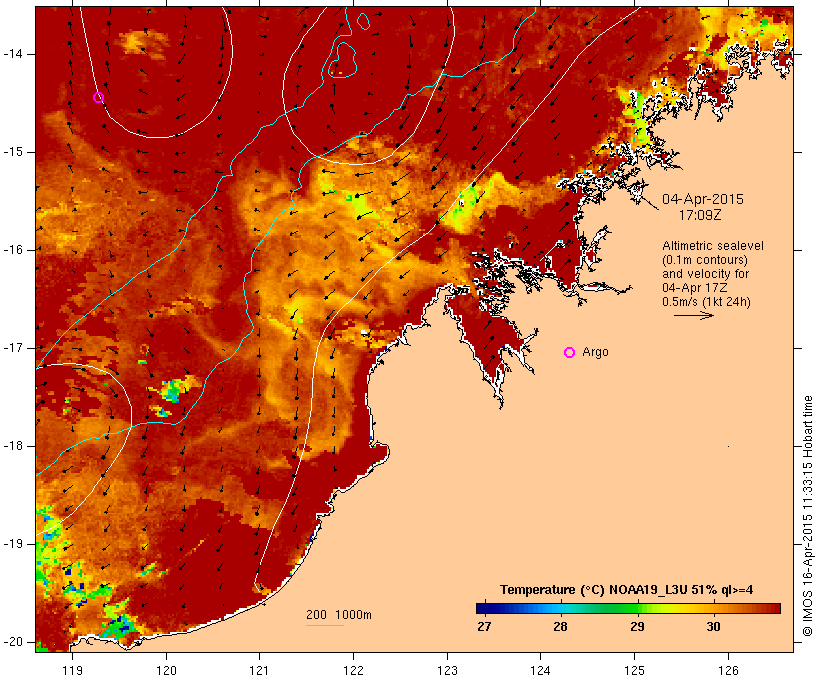
Task: Click the cyan 200m isobath legend line
Action: point(325,625)
